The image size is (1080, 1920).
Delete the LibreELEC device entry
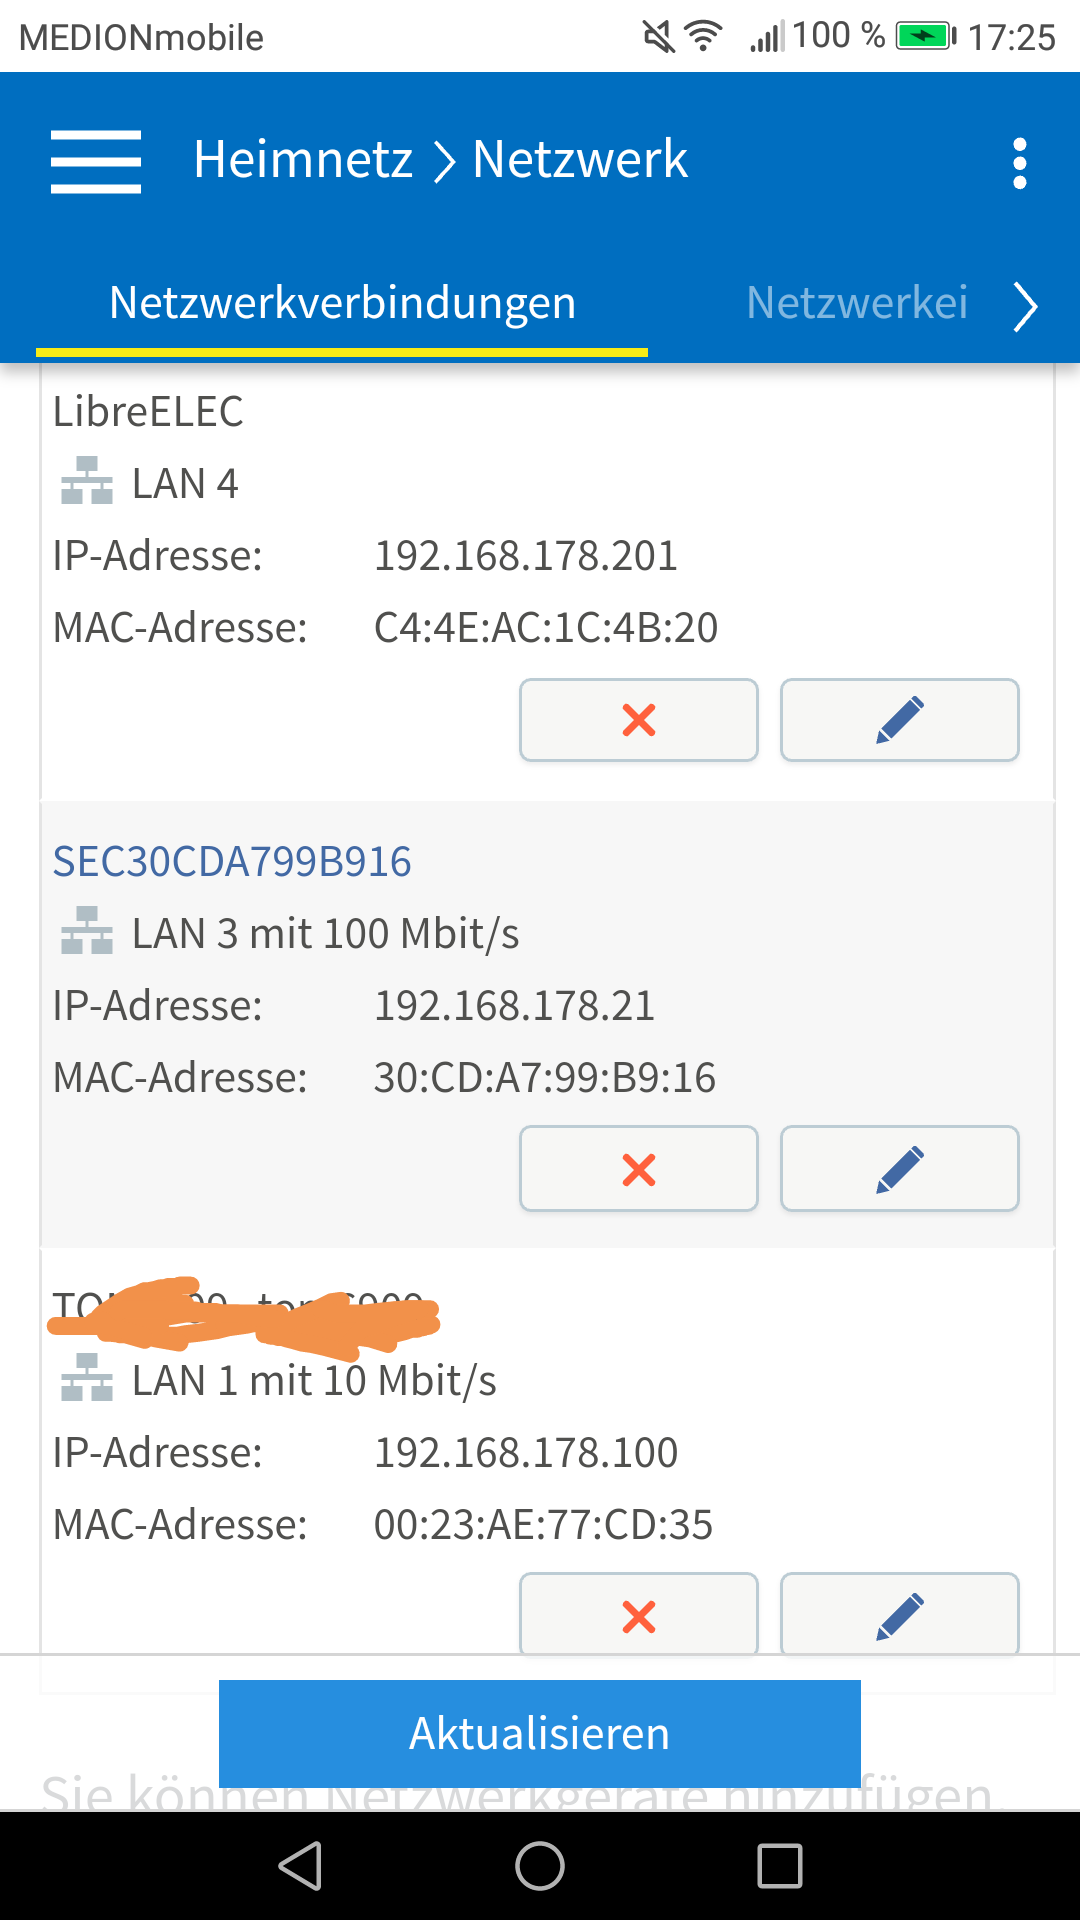point(639,720)
